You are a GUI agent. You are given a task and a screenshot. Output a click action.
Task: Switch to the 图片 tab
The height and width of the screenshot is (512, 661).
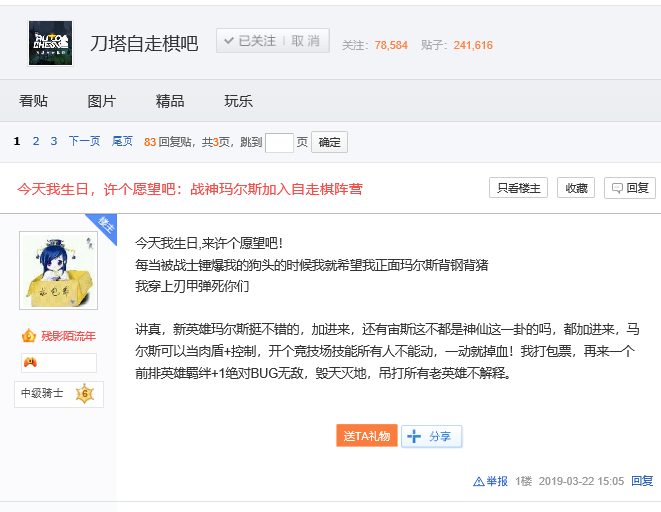[102, 101]
